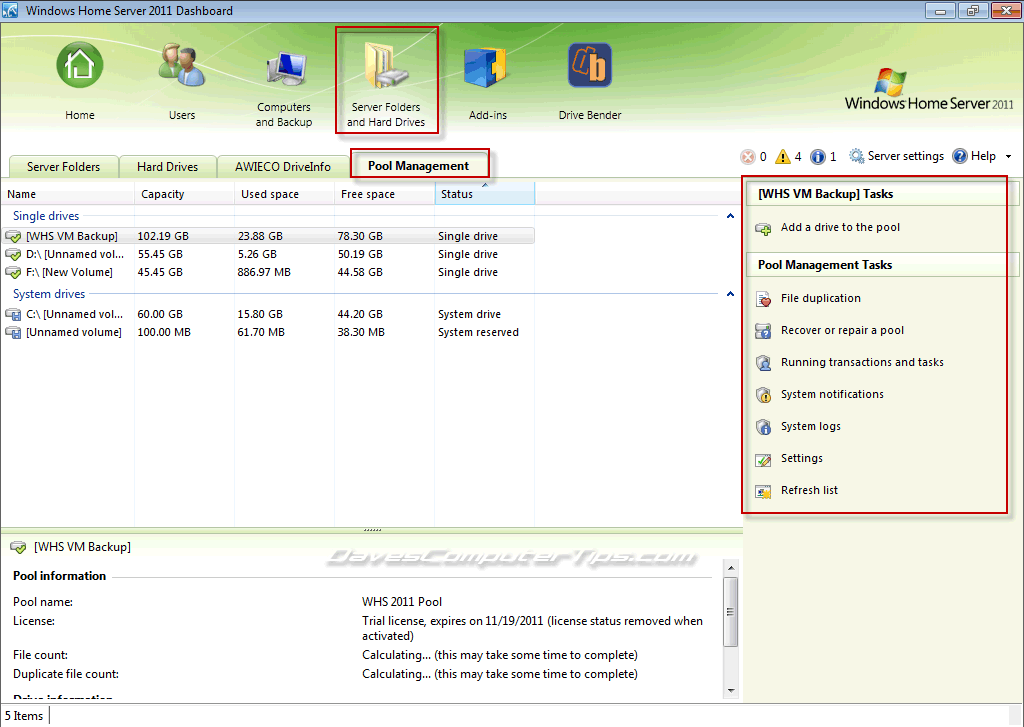
Task: Select the D:\ [Unnamed vol... row
Action: coord(268,254)
